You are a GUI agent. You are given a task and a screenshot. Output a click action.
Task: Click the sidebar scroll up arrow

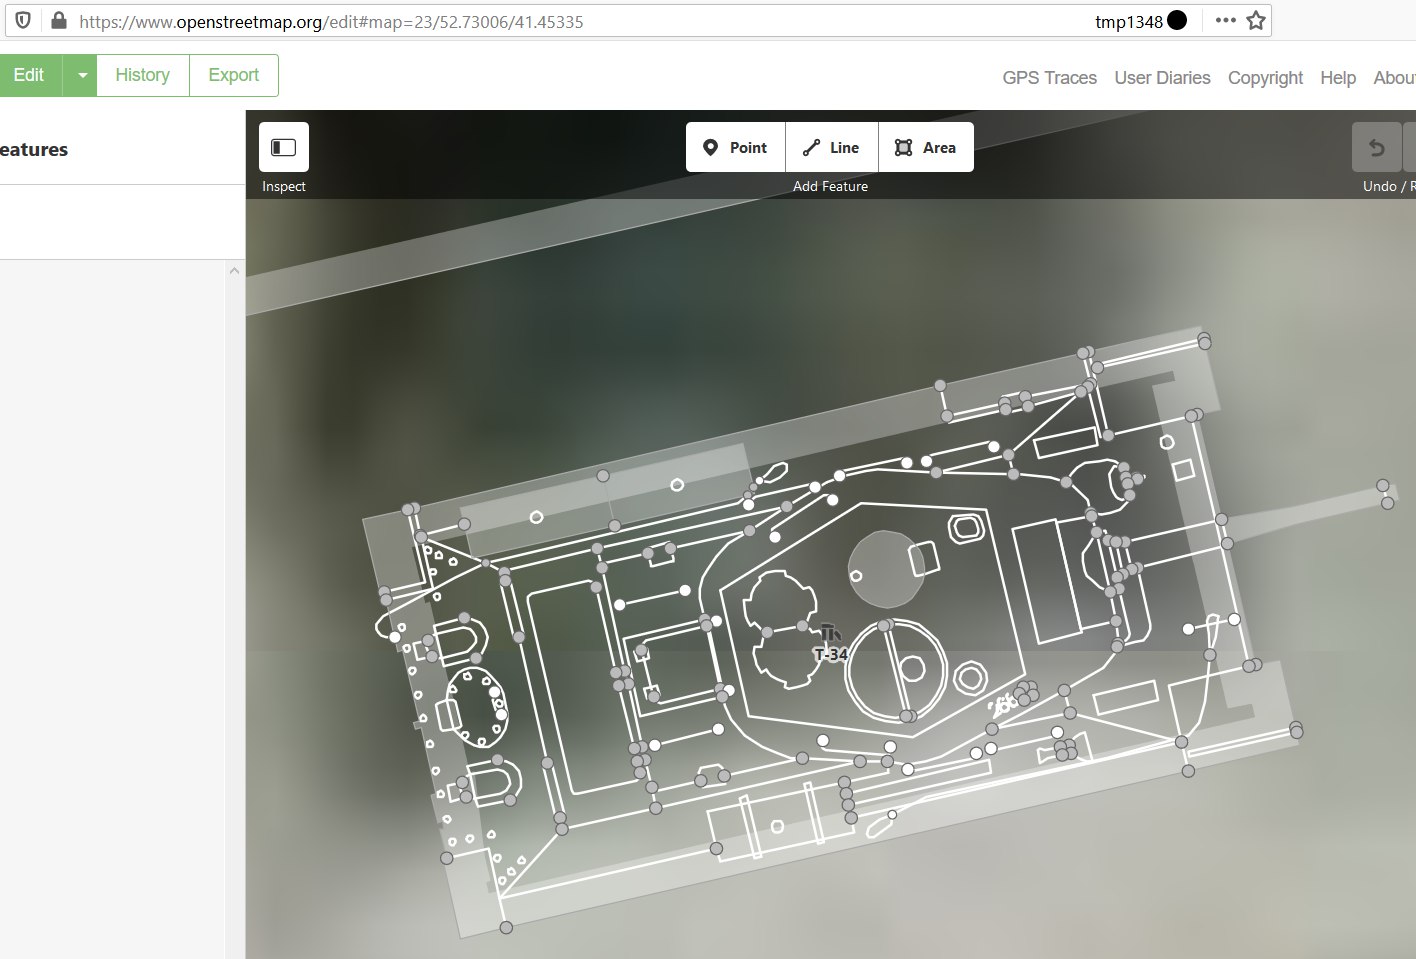[235, 271]
